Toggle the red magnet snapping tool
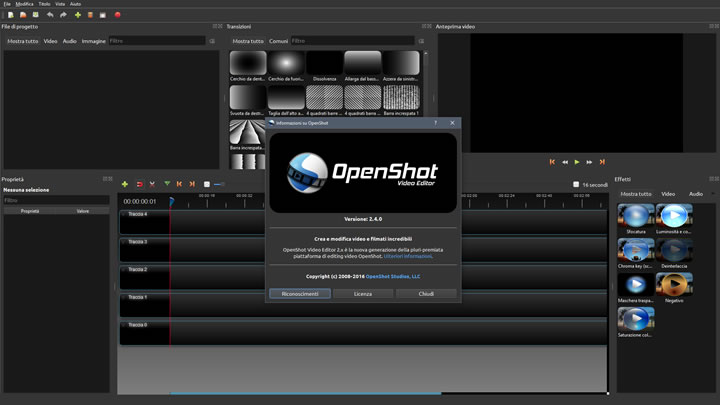Image resolution: width=720 pixels, height=405 pixels. tap(139, 184)
